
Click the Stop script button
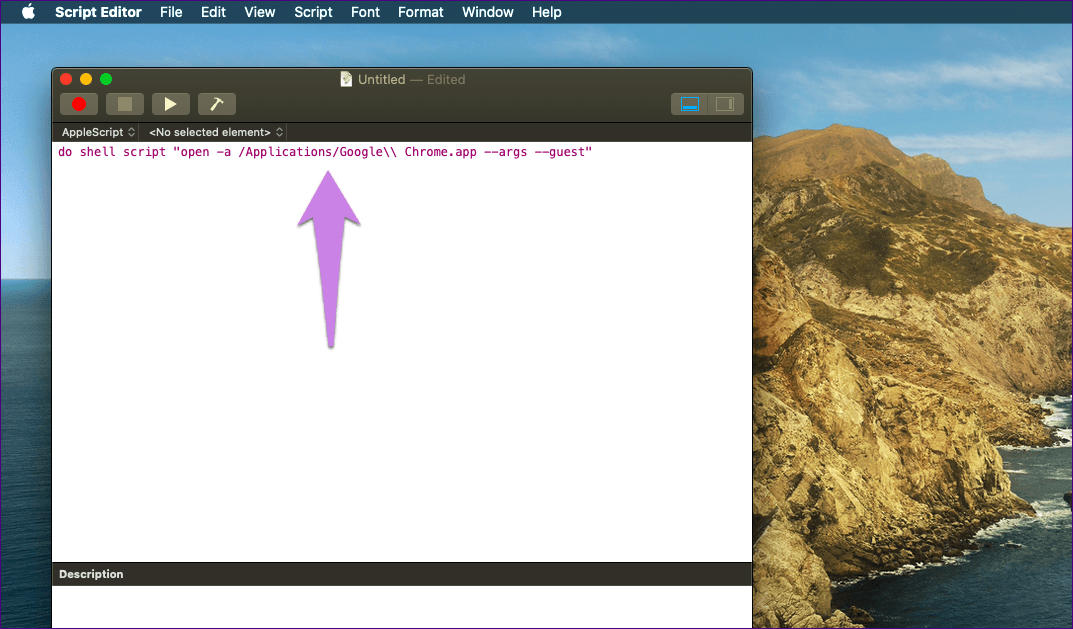point(125,104)
